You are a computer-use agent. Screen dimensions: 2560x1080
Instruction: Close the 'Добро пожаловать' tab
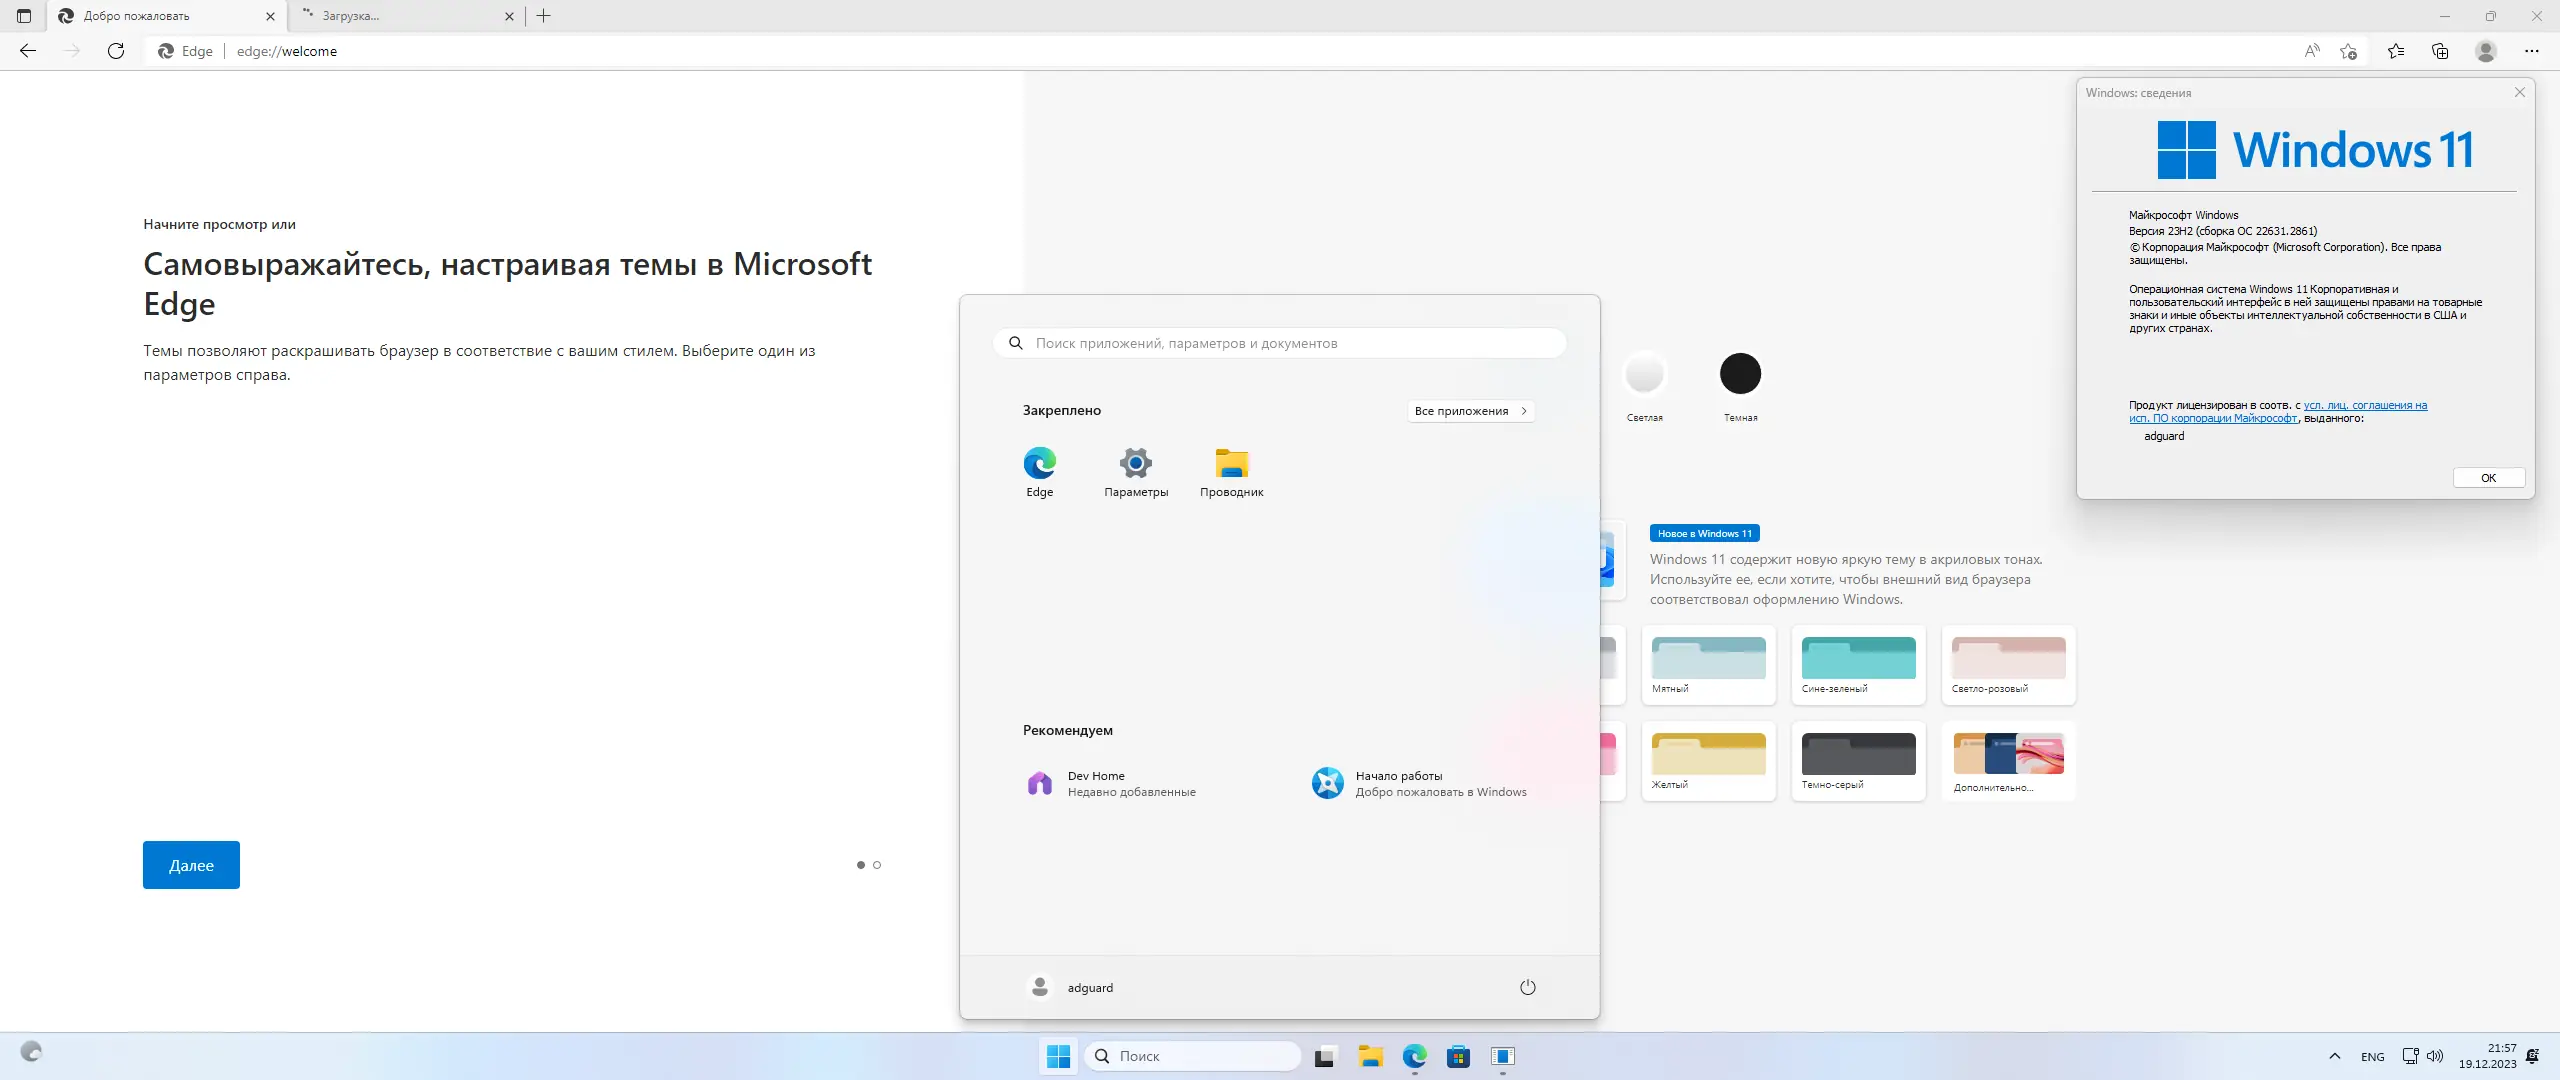coord(270,16)
